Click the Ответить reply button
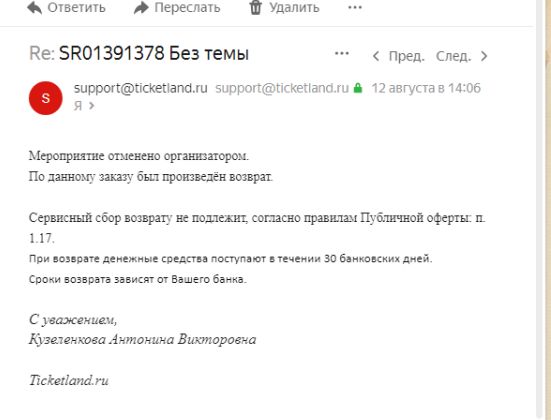Screen dimensions: 551x420 66,7
